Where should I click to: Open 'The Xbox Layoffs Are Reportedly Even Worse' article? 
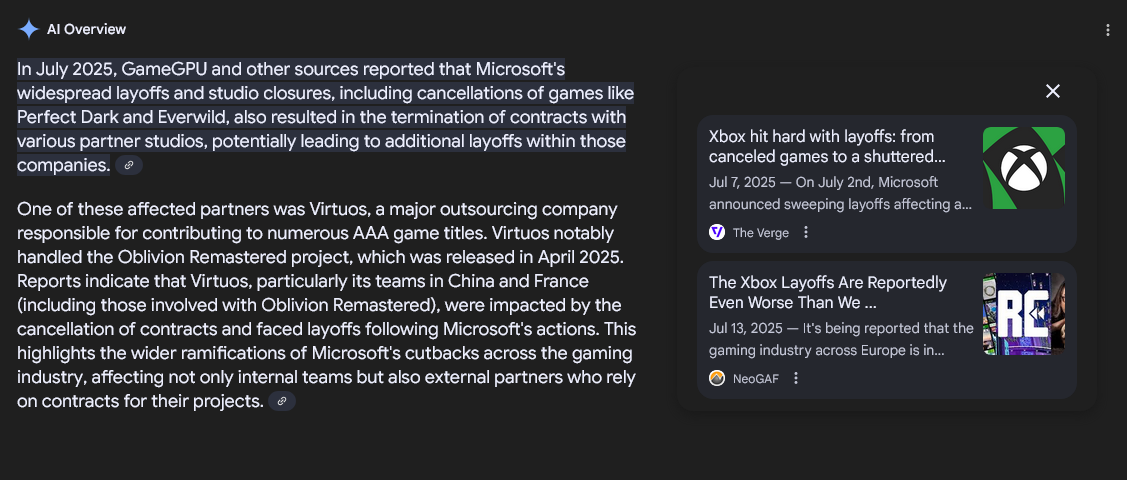click(828, 292)
